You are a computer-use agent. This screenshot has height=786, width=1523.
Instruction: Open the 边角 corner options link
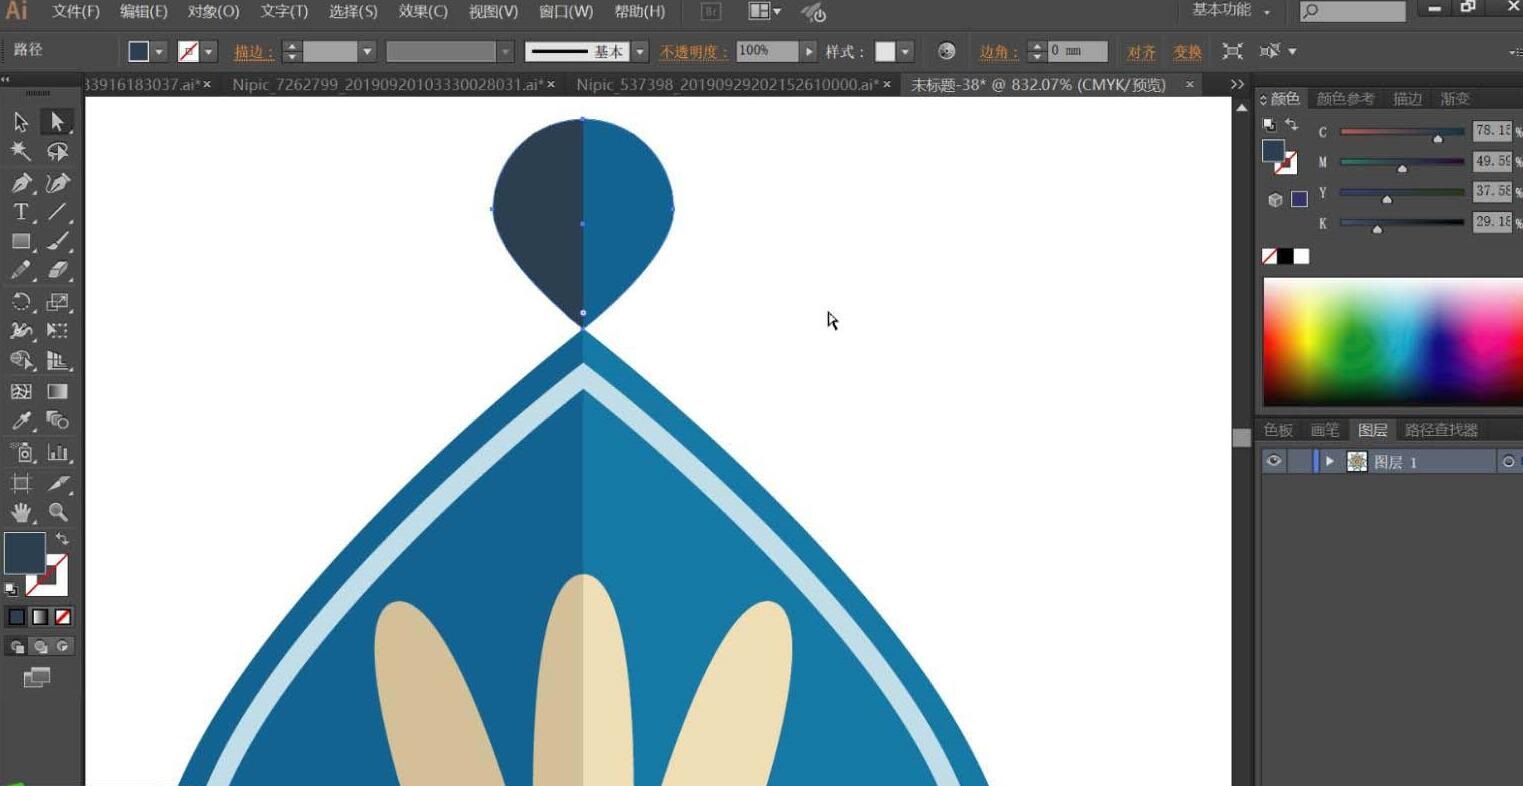[x=999, y=52]
